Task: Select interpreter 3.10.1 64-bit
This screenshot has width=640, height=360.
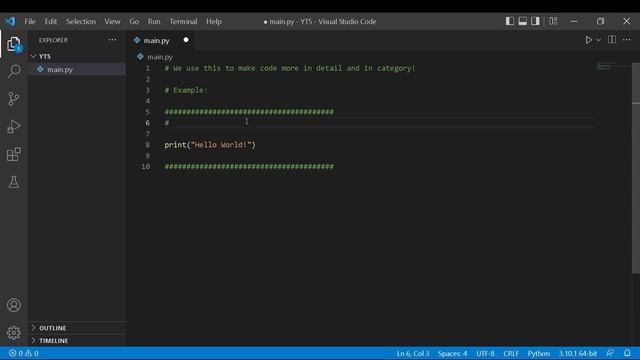Action: point(578,353)
